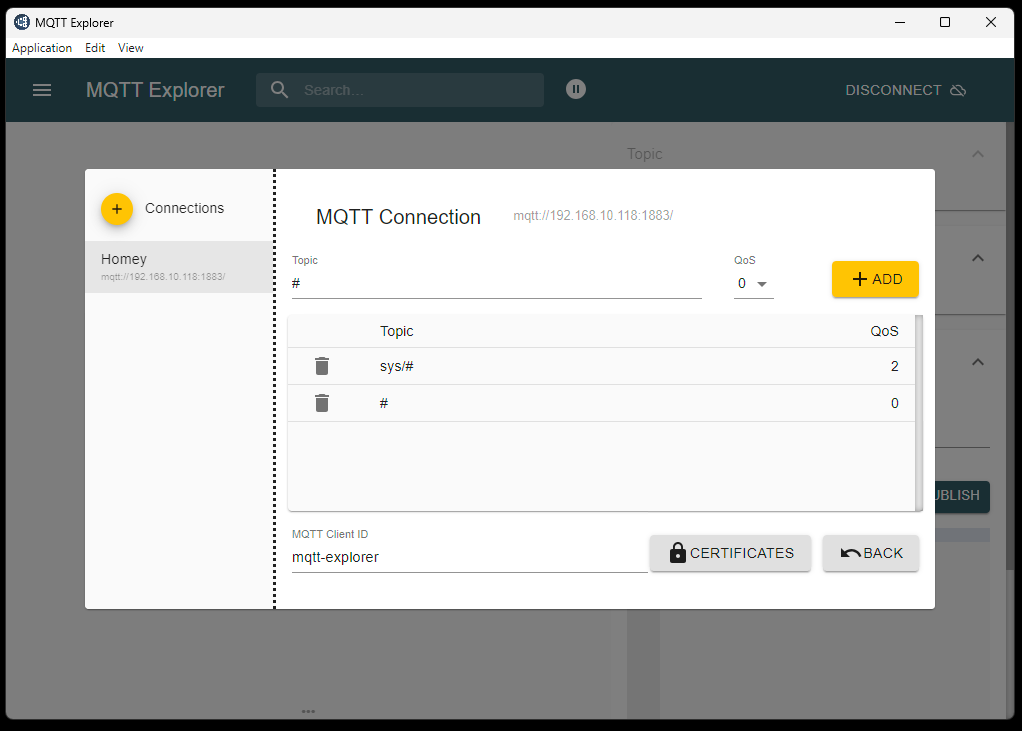Minimize the MQTT Explorer window
This screenshot has width=1022, height=731.
(x=900, y=22)
